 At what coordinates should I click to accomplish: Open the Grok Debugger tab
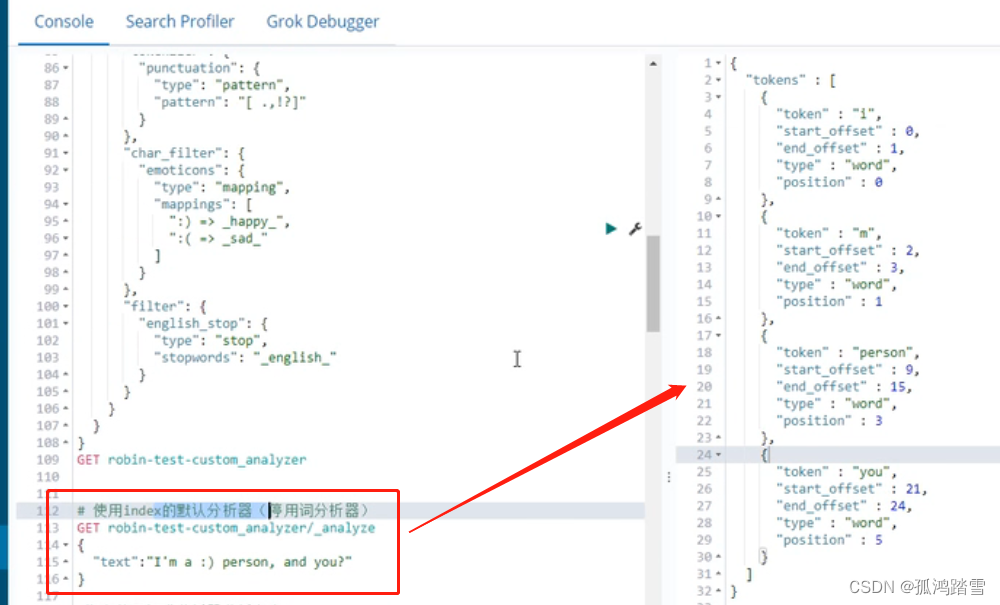(x=322, y=22)
